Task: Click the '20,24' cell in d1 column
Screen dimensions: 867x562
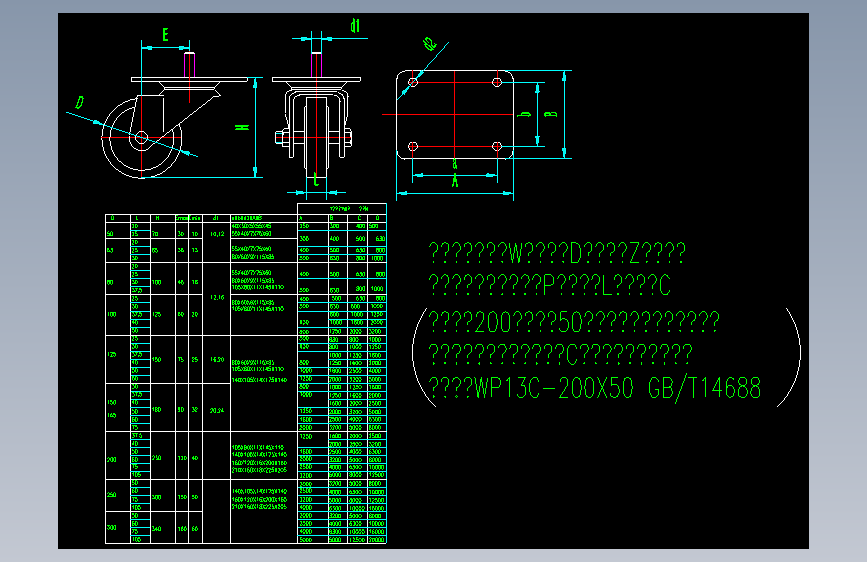Action: pos(217,410)
